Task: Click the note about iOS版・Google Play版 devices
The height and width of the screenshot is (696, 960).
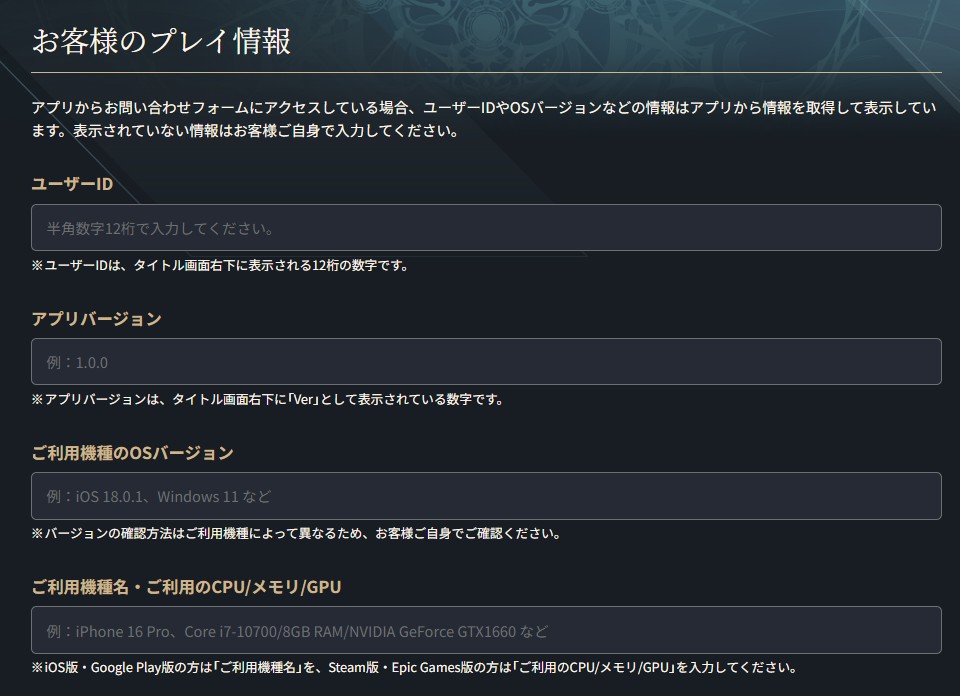Action: [x=414, y=668]
